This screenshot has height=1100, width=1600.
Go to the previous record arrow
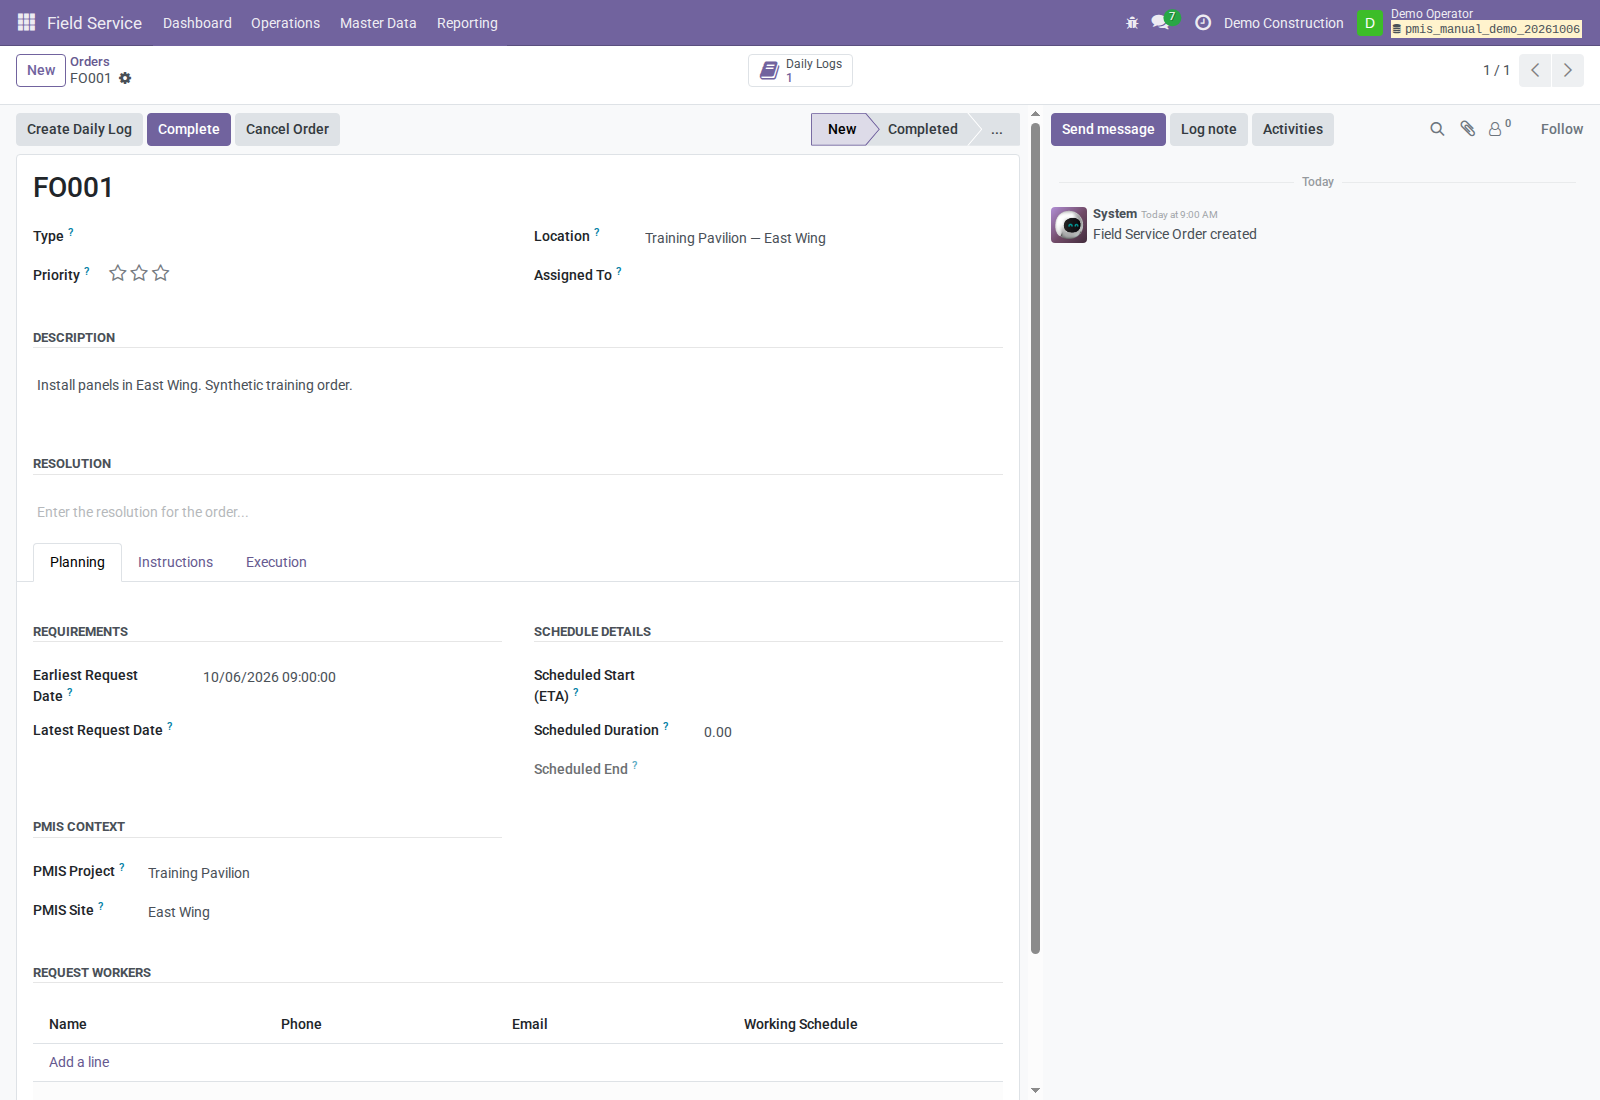tap(1535, 70)
